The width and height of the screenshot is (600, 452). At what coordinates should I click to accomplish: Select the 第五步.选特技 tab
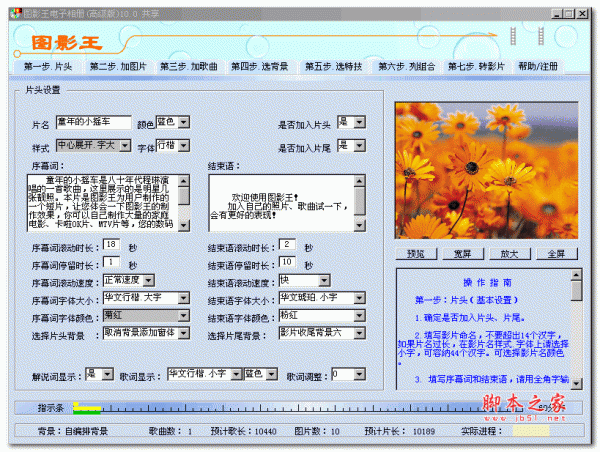333,67
